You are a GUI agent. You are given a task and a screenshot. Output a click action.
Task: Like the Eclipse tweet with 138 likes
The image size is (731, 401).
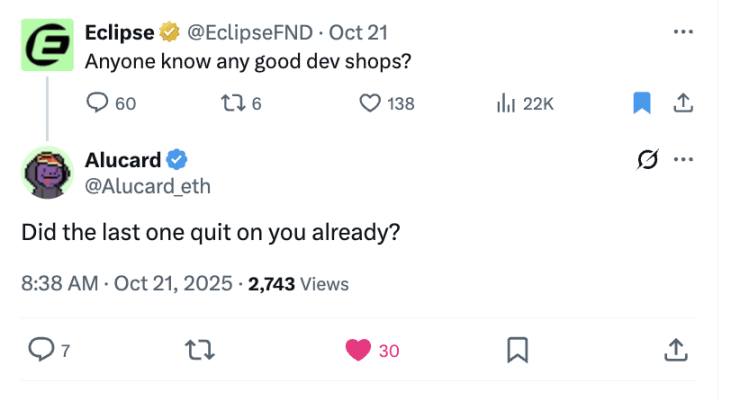(x=386, y=103)
